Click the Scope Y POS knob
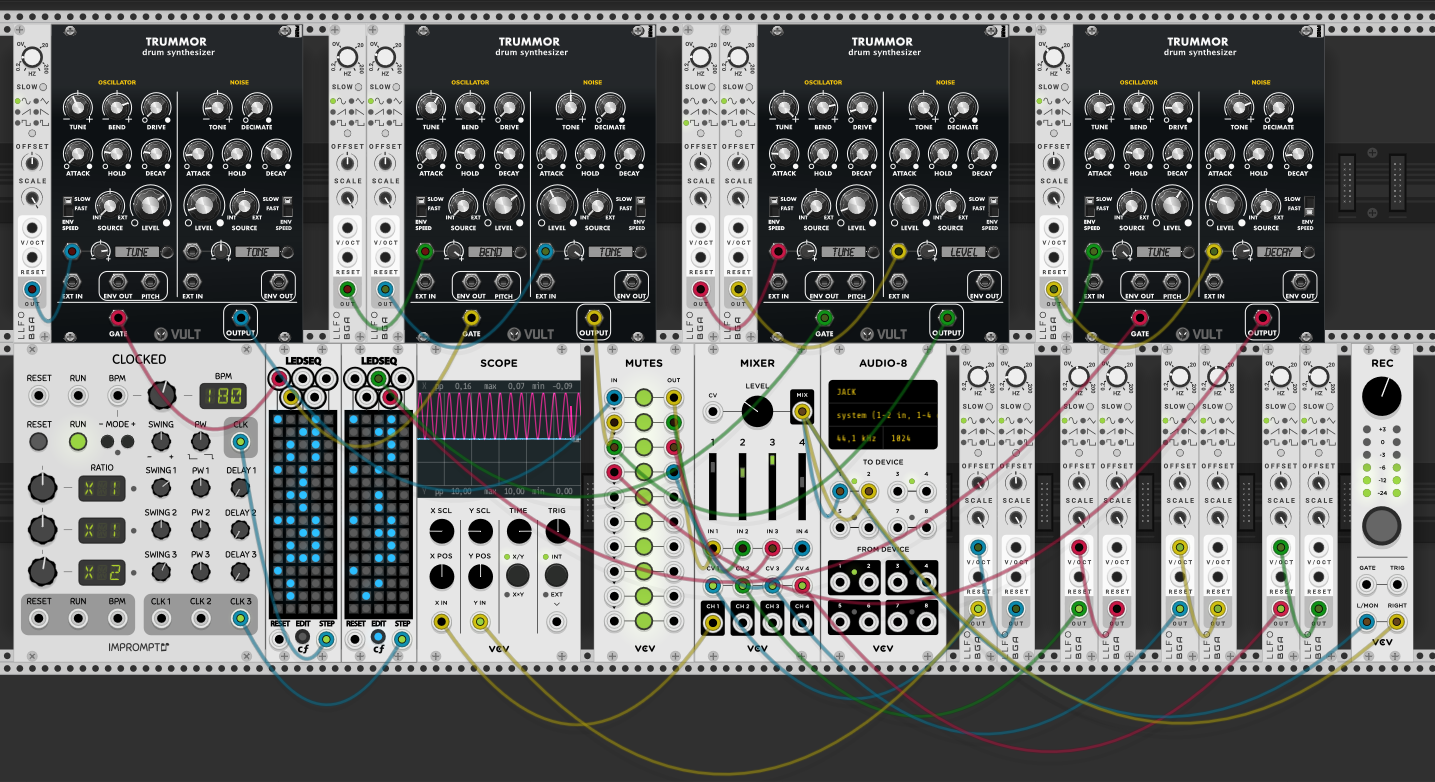 (480, 576)
